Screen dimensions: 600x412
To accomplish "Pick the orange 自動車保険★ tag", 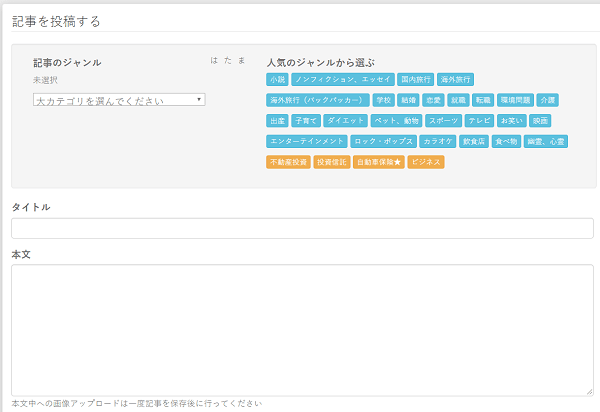I will pyautogui.click(x=379, y=162).
